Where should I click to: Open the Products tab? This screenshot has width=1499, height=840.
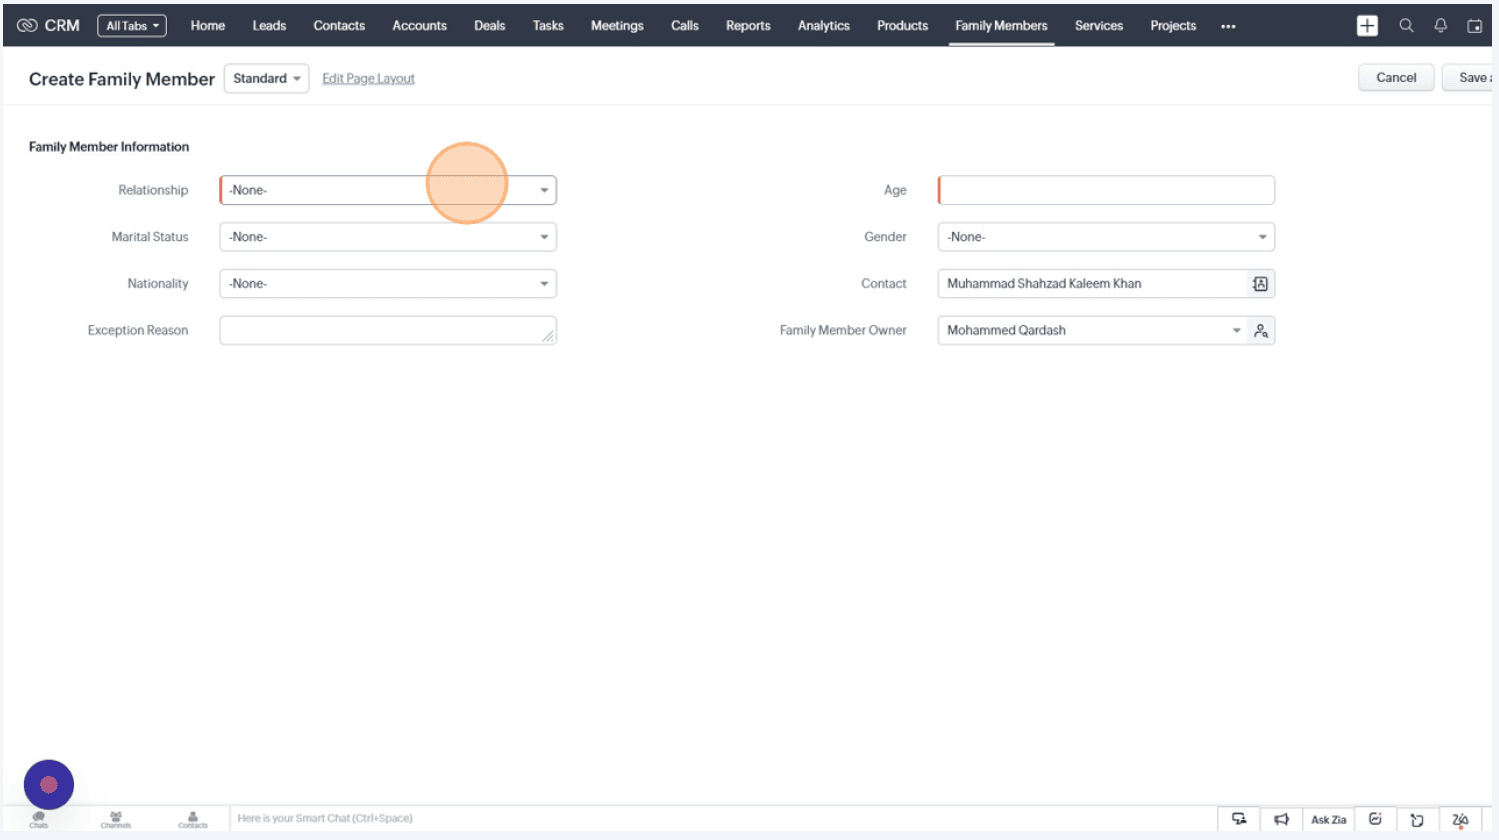[902, 26]
